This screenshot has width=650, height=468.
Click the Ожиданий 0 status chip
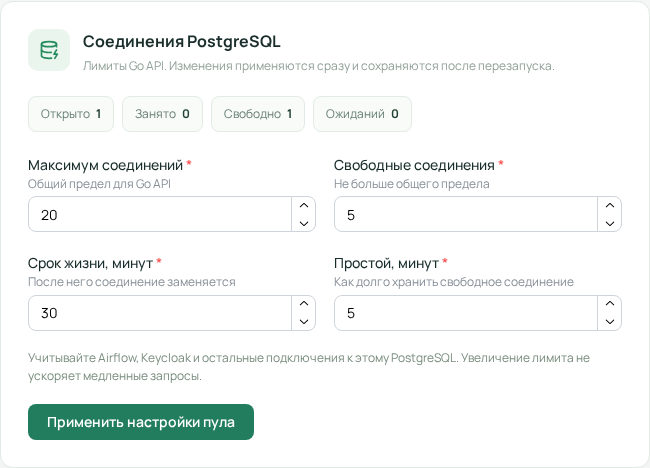pos(362,114)
